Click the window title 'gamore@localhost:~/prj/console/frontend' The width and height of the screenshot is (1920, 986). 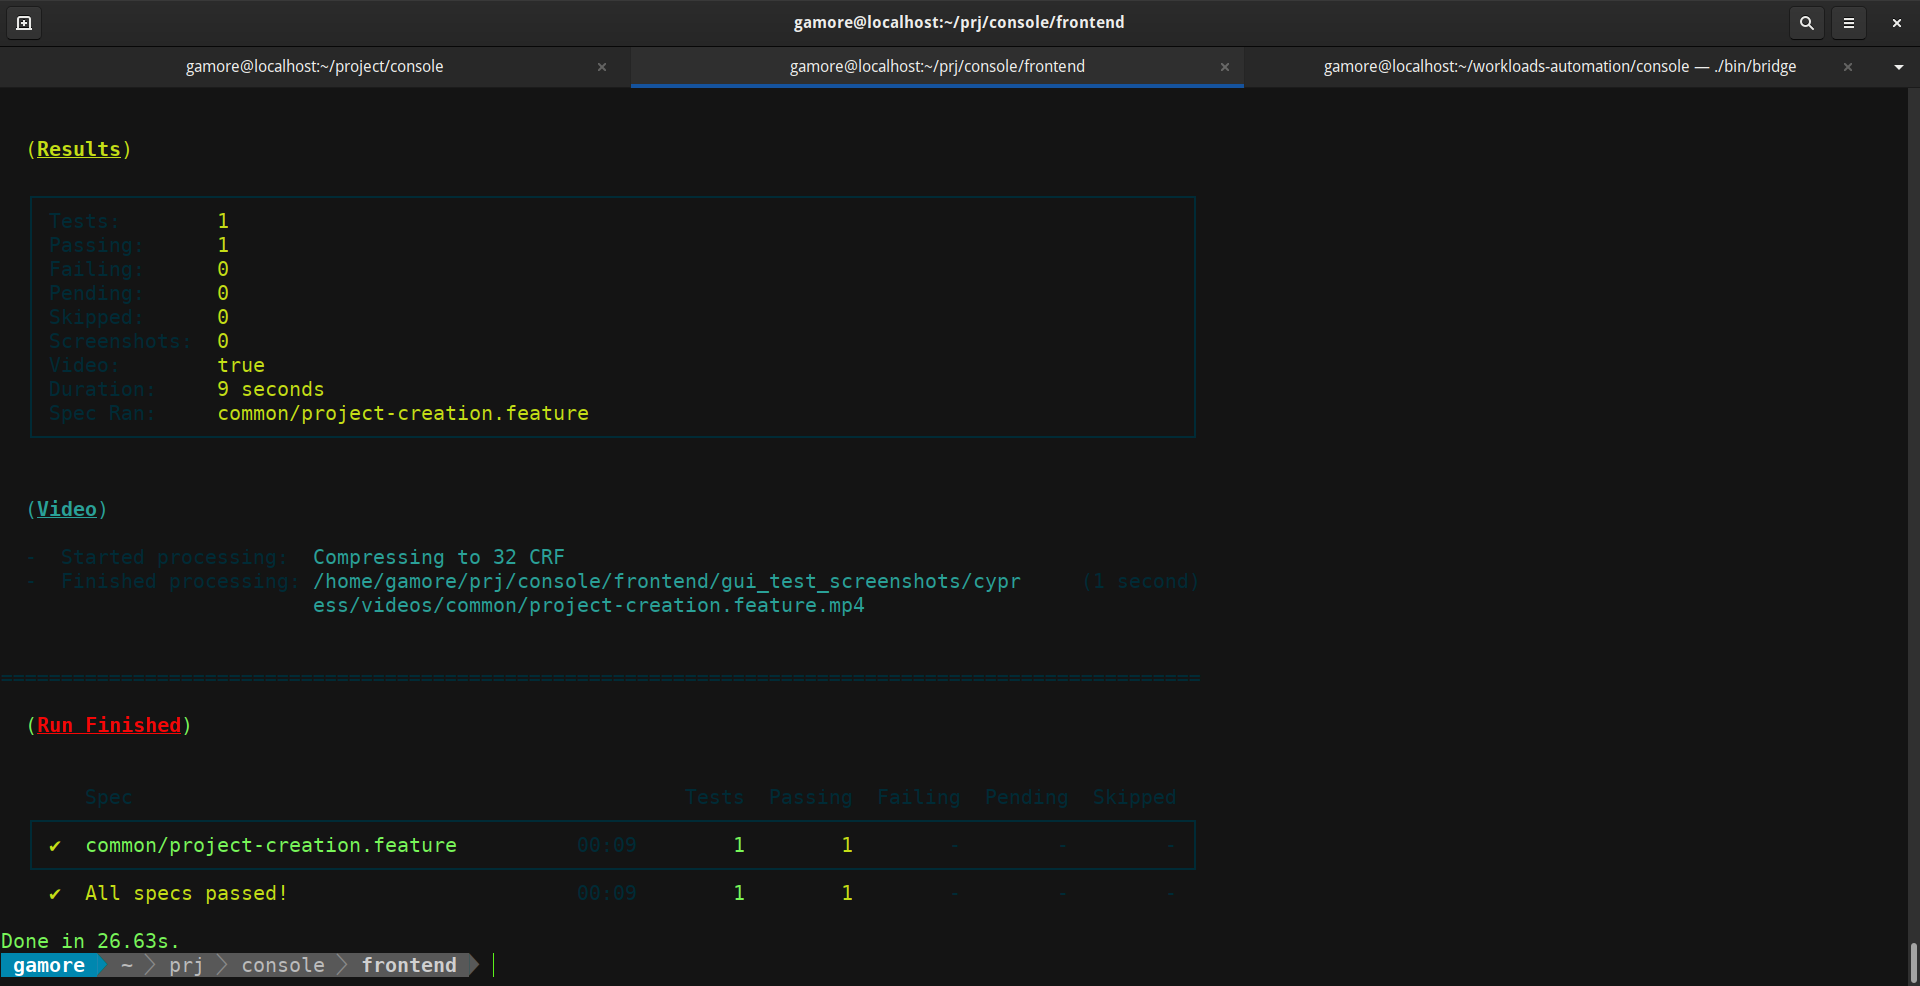coord(959,22)
